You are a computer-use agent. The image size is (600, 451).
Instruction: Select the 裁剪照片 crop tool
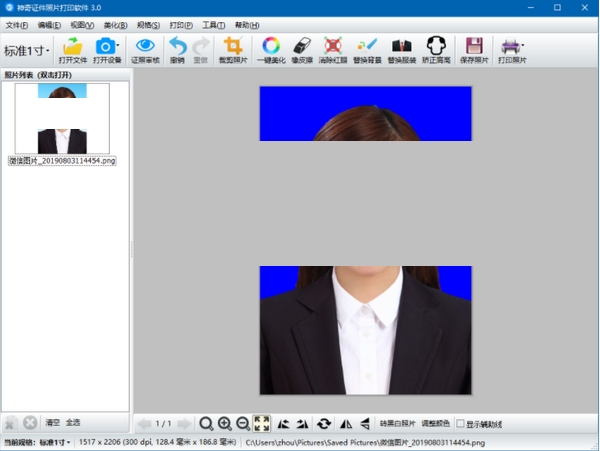[232, 47]
